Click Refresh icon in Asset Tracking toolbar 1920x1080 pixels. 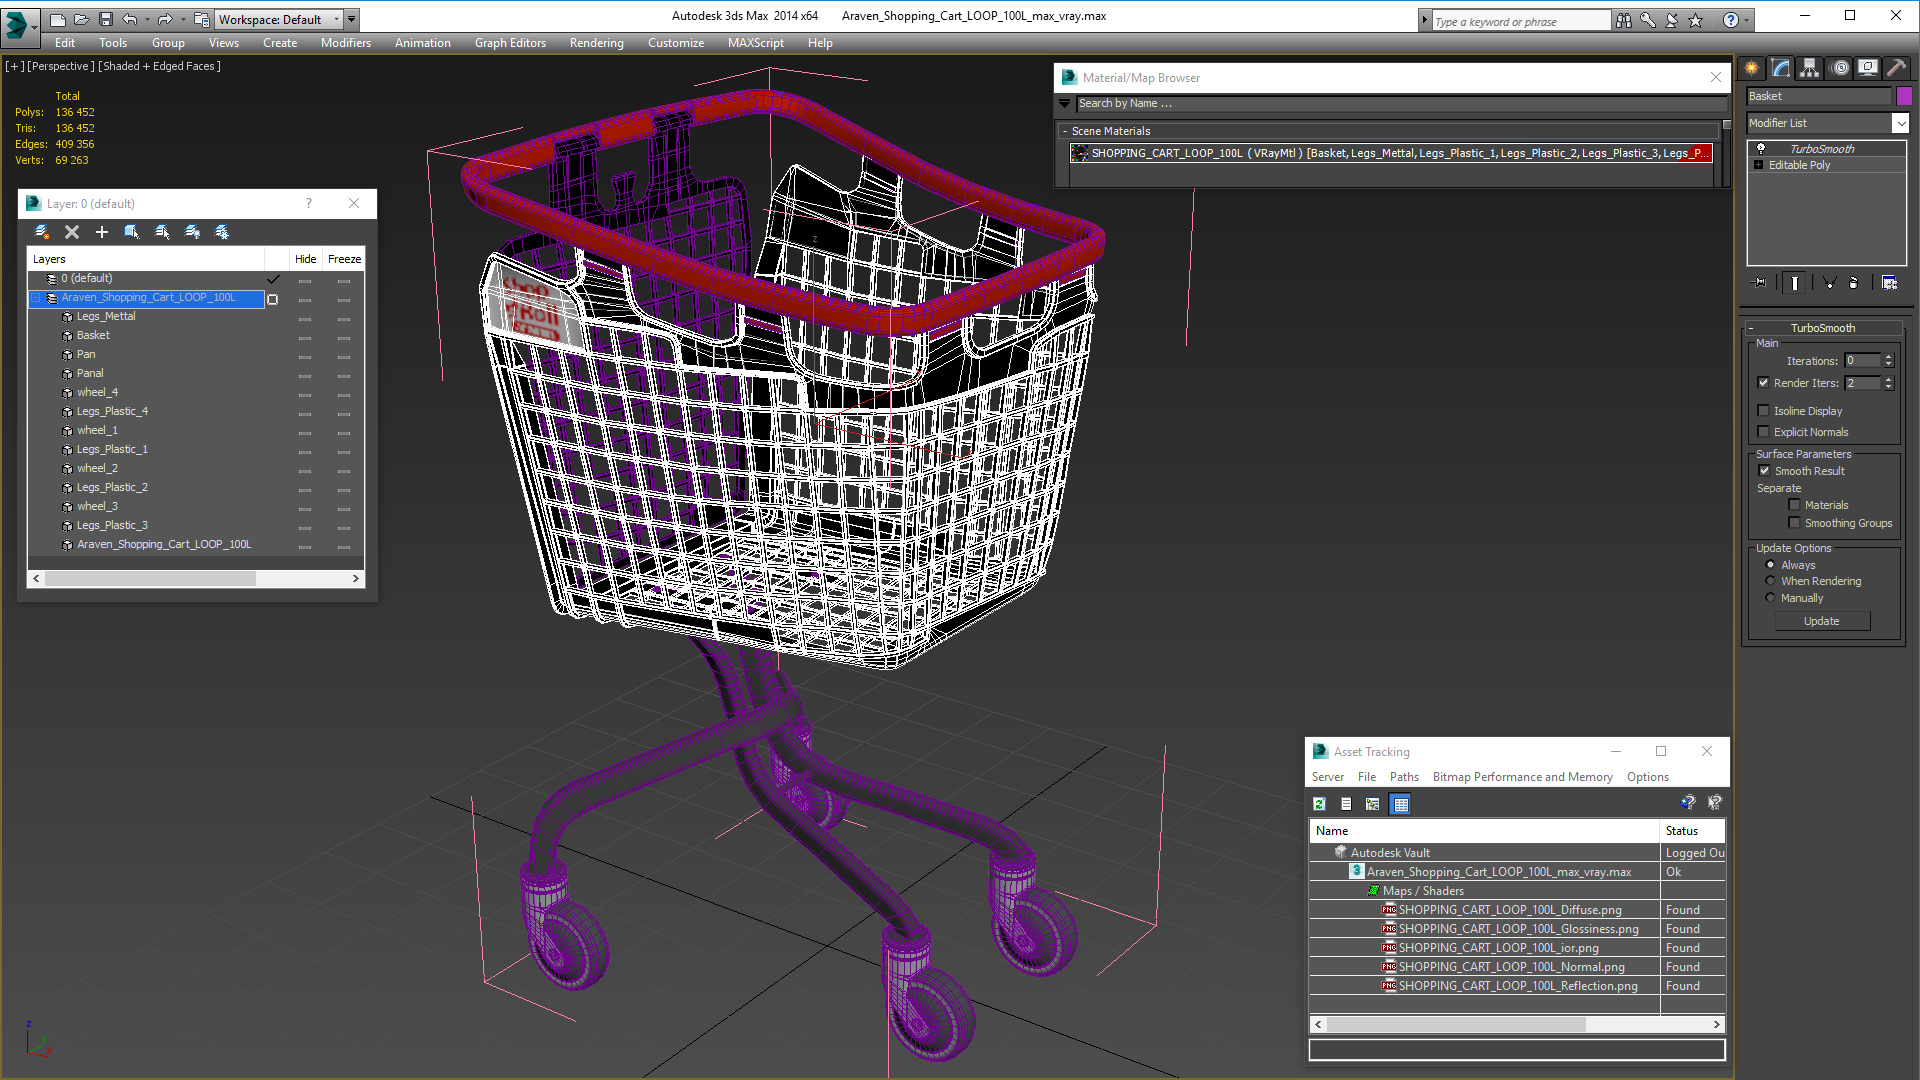(1319, 804)
